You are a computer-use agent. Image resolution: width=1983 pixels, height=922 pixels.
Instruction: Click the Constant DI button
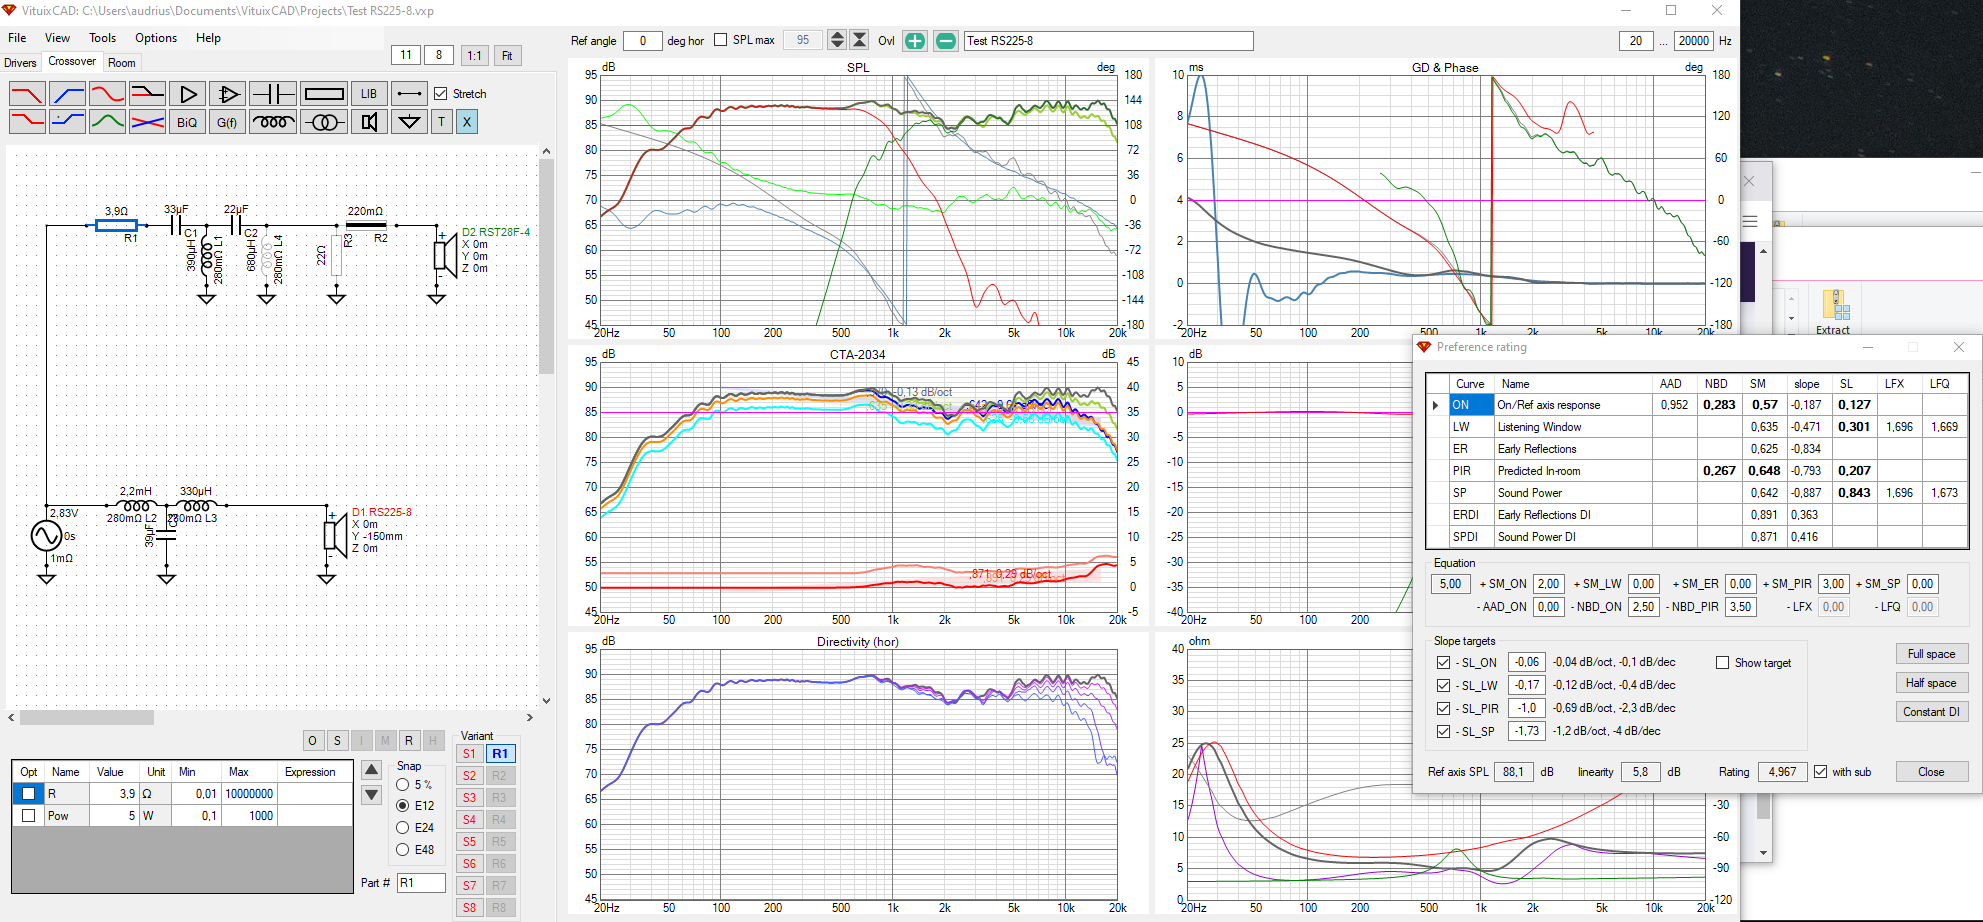point(1931,712)
